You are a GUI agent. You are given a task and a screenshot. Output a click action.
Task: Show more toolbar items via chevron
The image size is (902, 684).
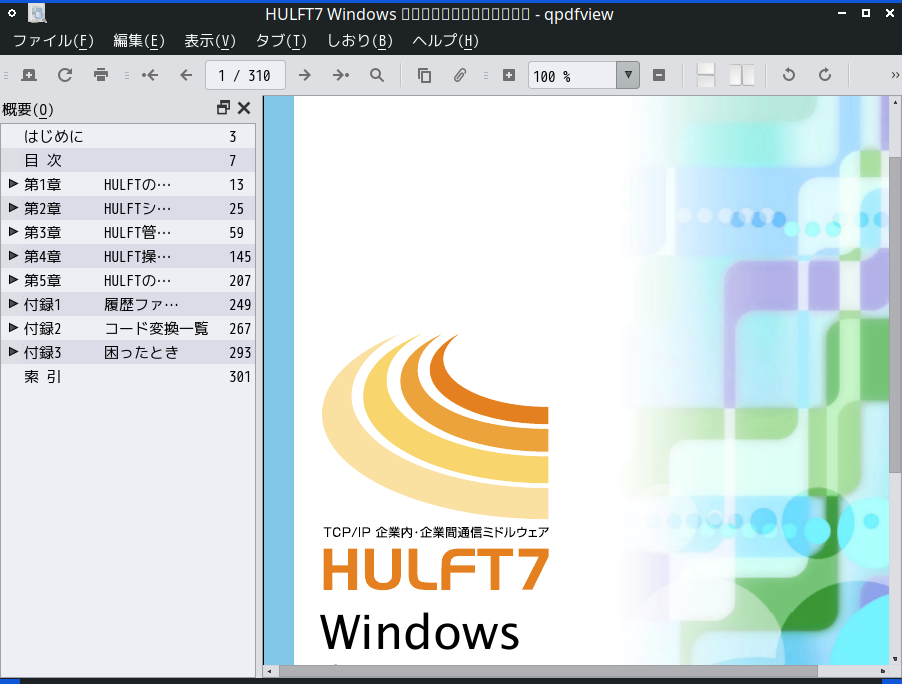[895, 75]
